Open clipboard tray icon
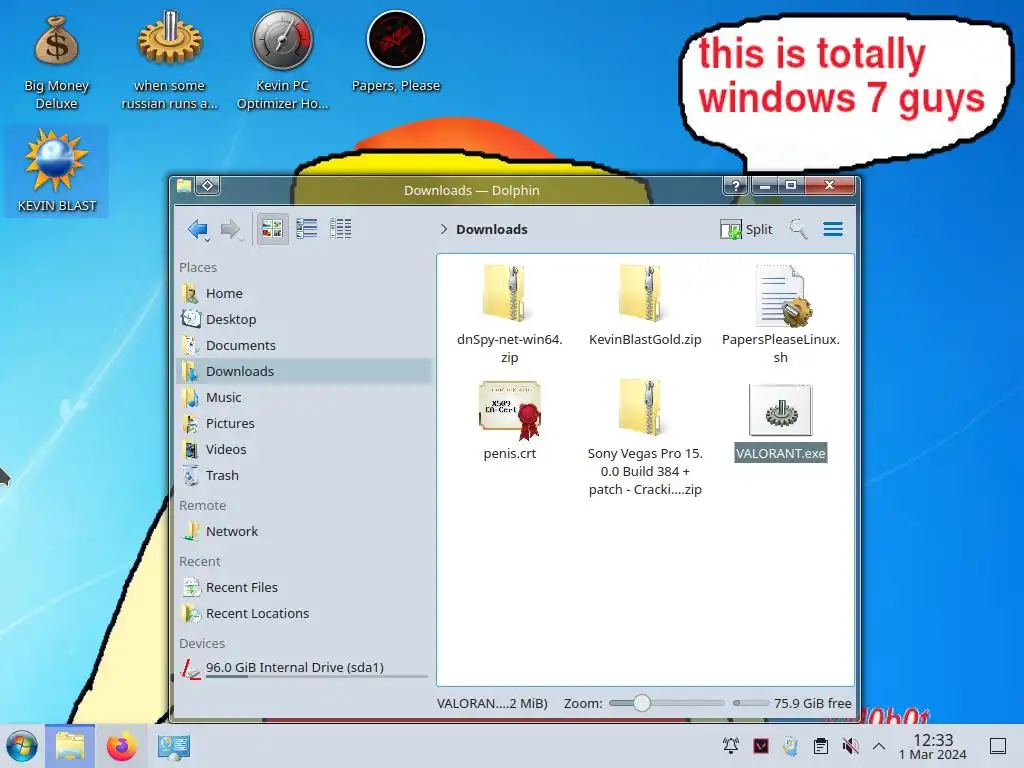This screenshot has width=1024, height=768. click(821, 746)
